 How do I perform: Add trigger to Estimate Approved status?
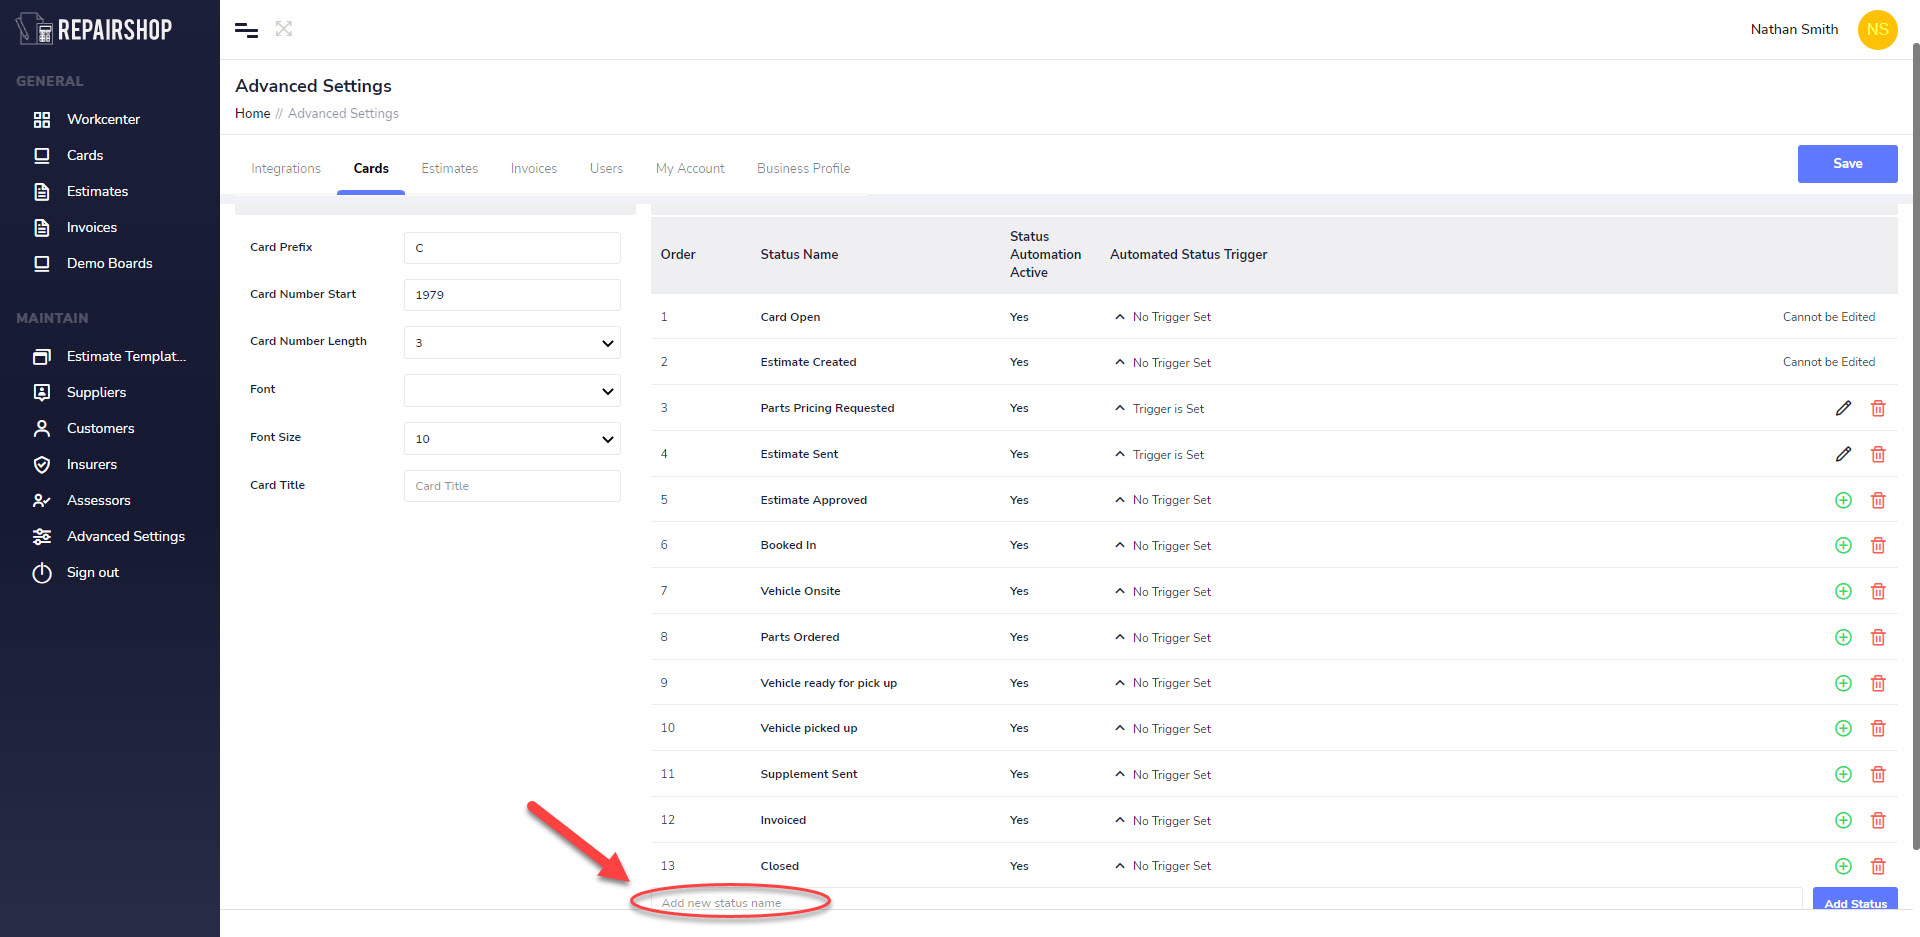click(1843, 500)
